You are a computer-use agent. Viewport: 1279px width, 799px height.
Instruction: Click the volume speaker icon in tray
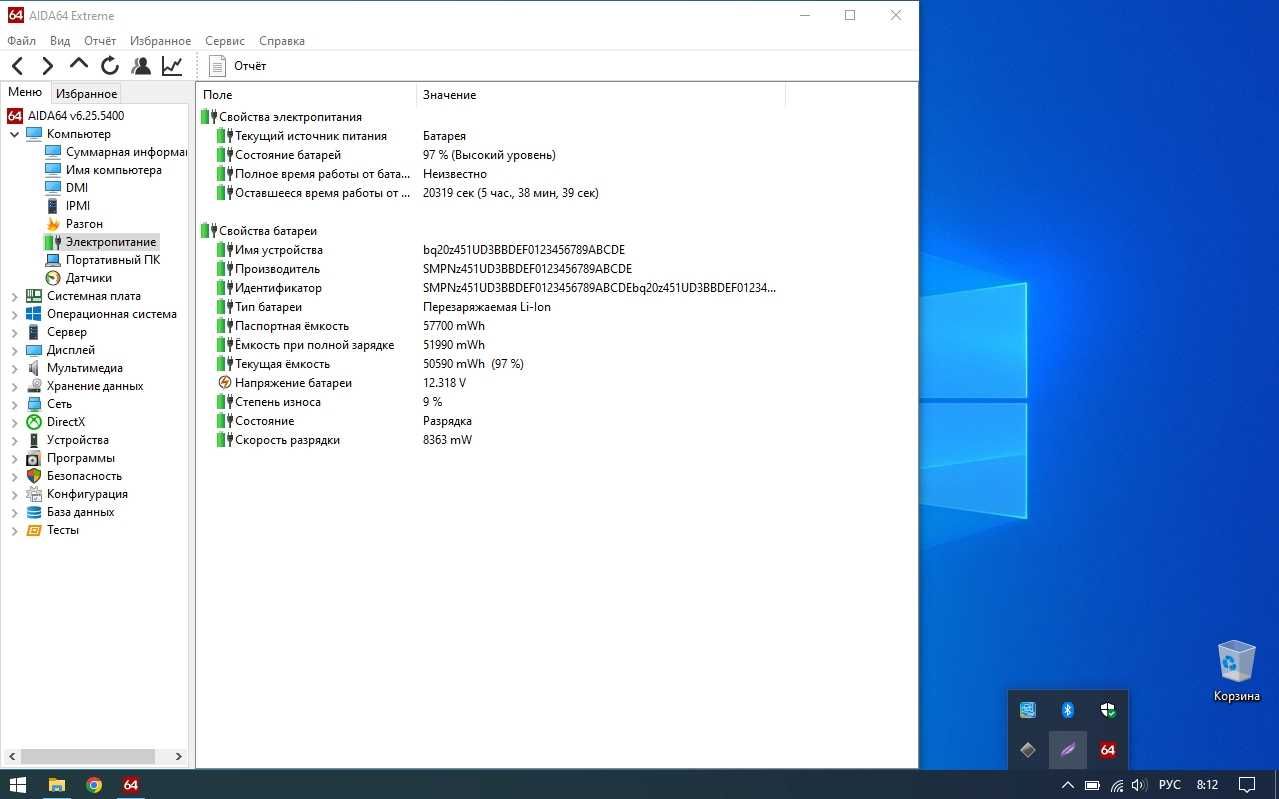click(1138, 785)
